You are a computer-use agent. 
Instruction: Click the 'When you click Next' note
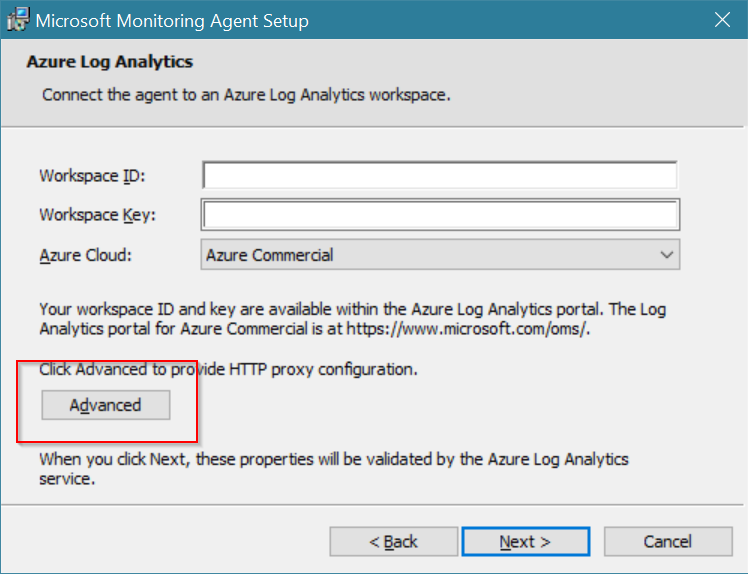coord(333,469)
